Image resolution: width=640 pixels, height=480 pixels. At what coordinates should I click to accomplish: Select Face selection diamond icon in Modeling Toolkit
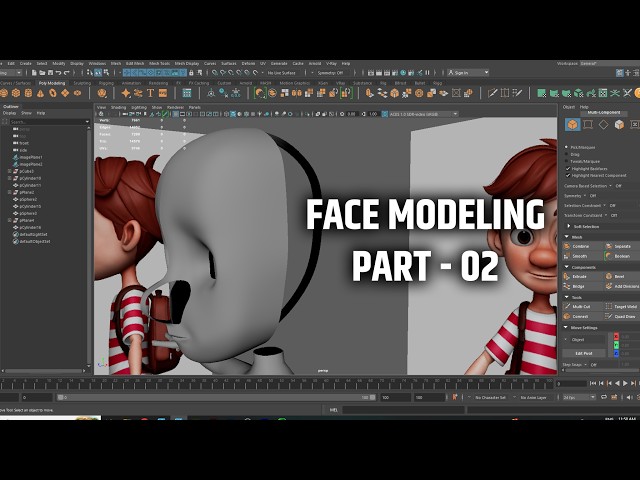point(603,124)
